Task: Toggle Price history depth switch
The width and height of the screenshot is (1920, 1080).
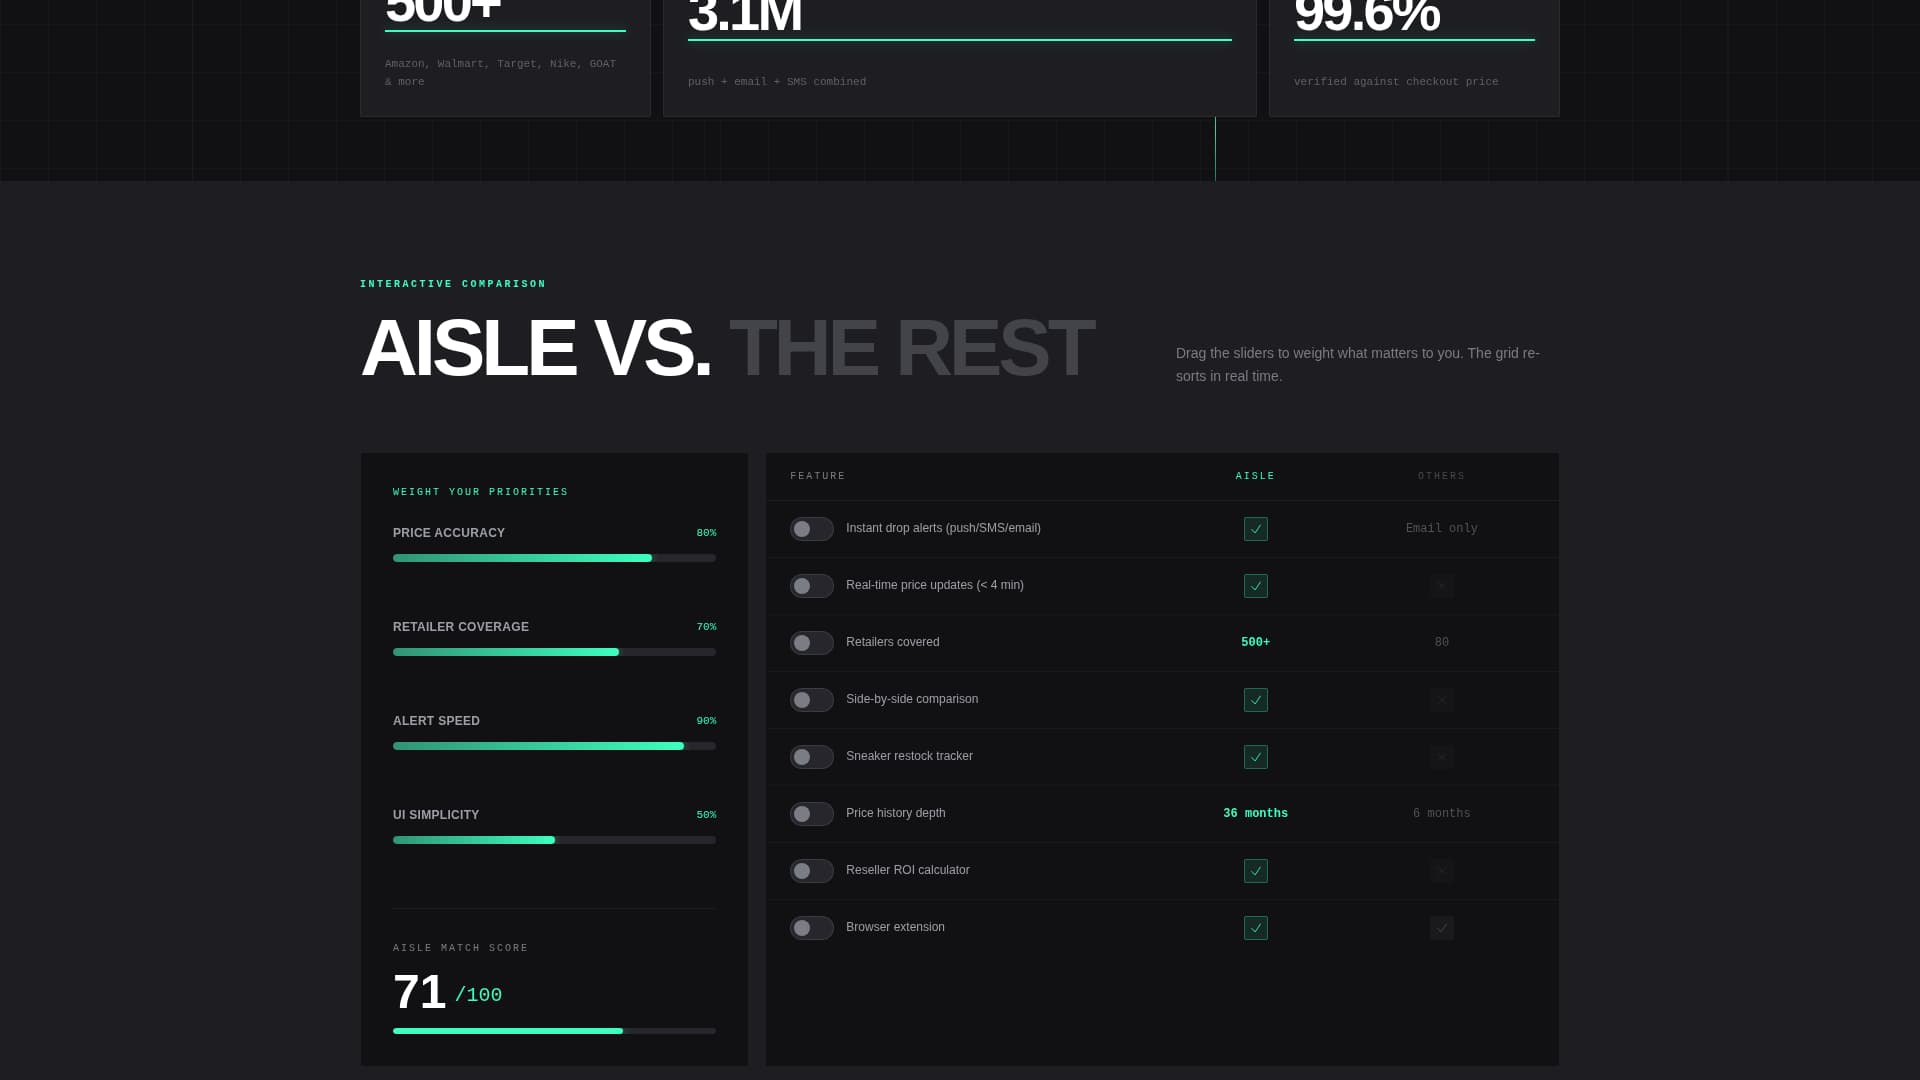Action: click(811, 814)
